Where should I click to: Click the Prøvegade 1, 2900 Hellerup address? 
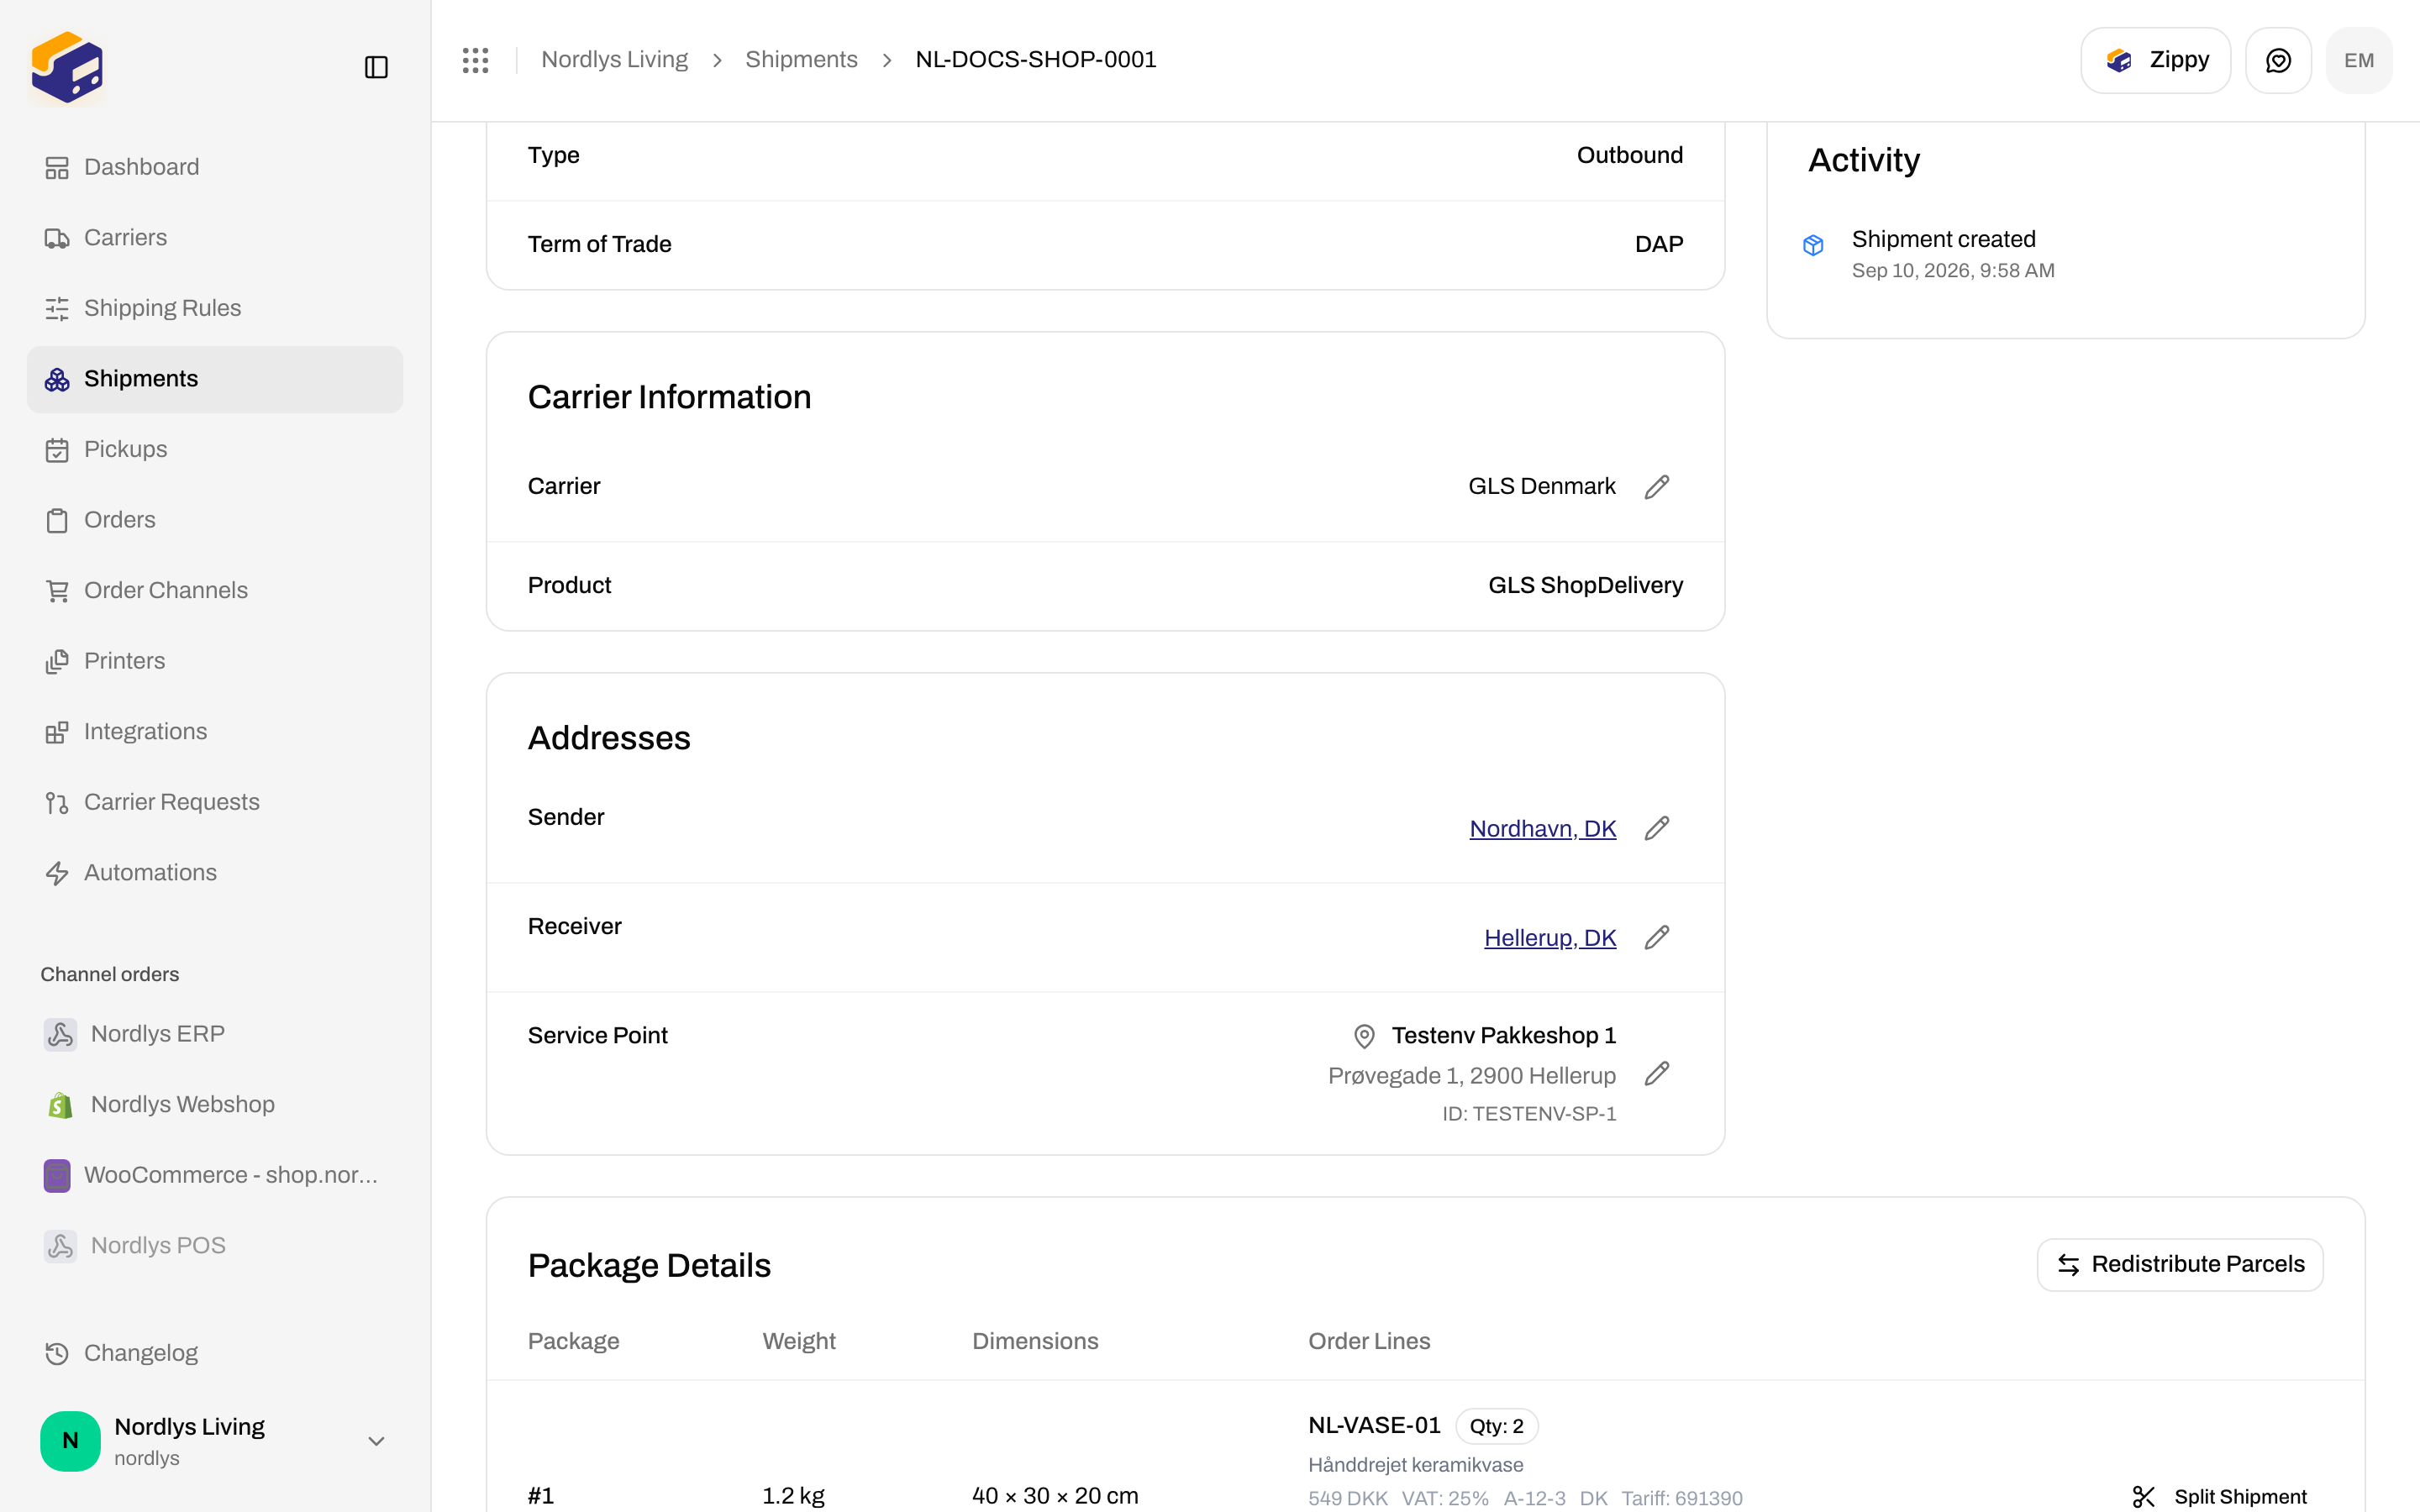point(1472,1076)
